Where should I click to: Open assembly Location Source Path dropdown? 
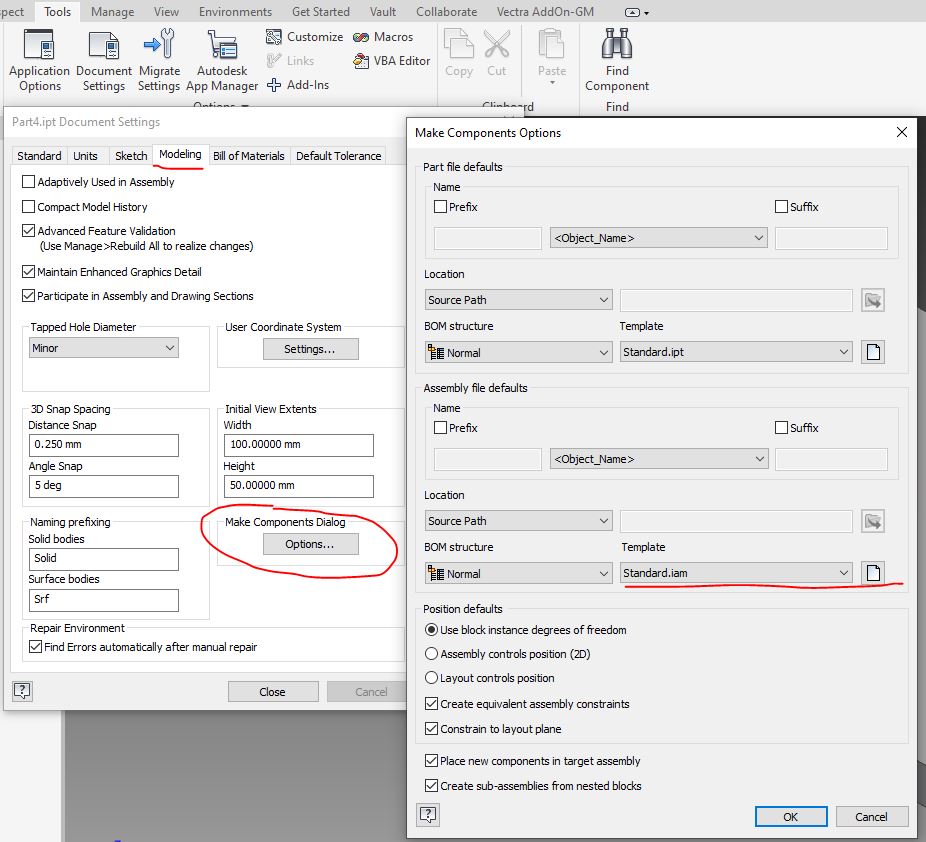pos(518,521)
